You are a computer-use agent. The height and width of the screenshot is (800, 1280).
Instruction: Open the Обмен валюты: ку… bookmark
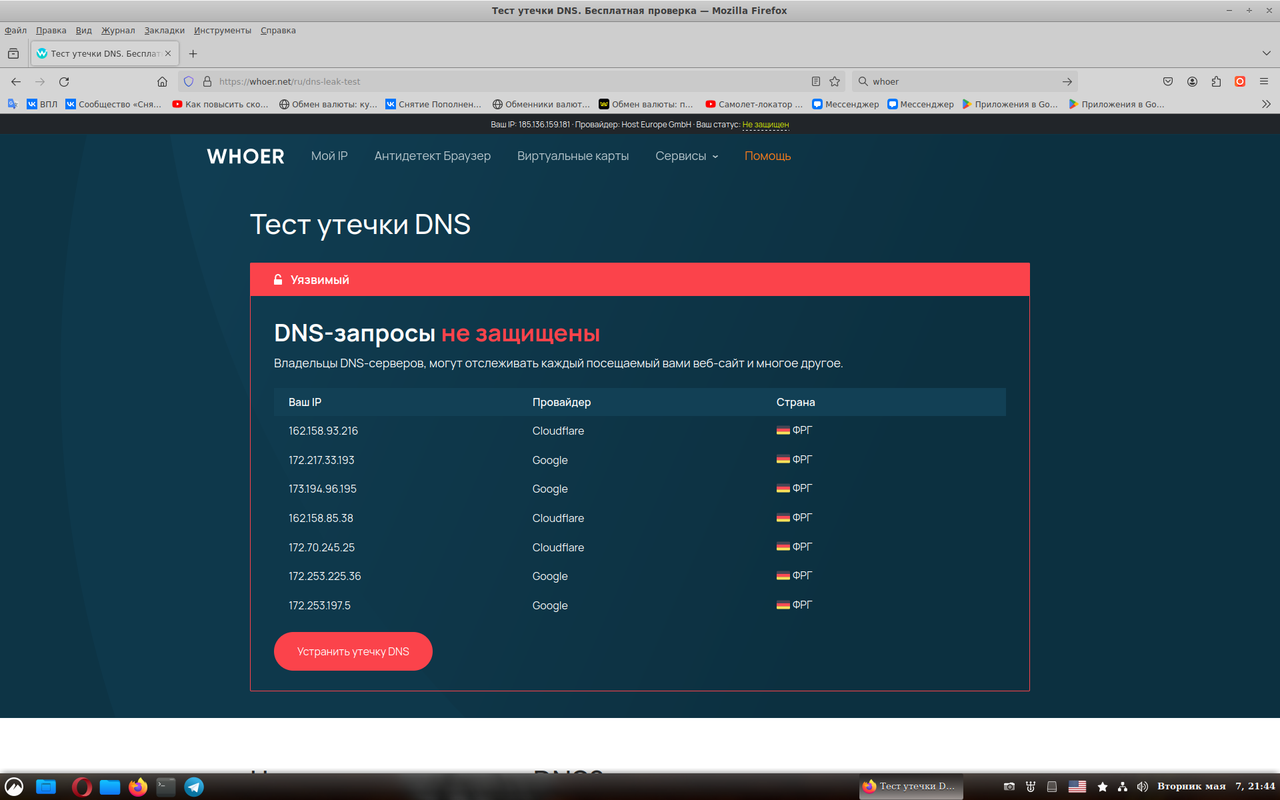[328, 104]
